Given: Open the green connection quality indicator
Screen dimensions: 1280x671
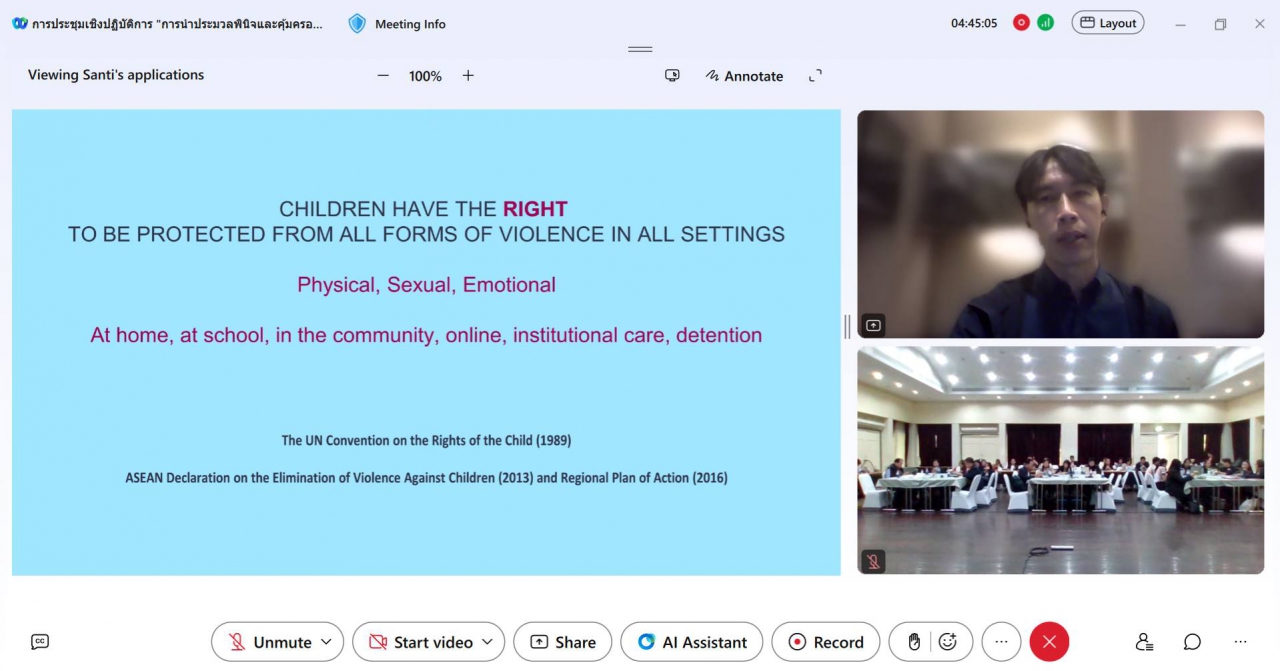Looking at the screenshot, I should 1045,23.
